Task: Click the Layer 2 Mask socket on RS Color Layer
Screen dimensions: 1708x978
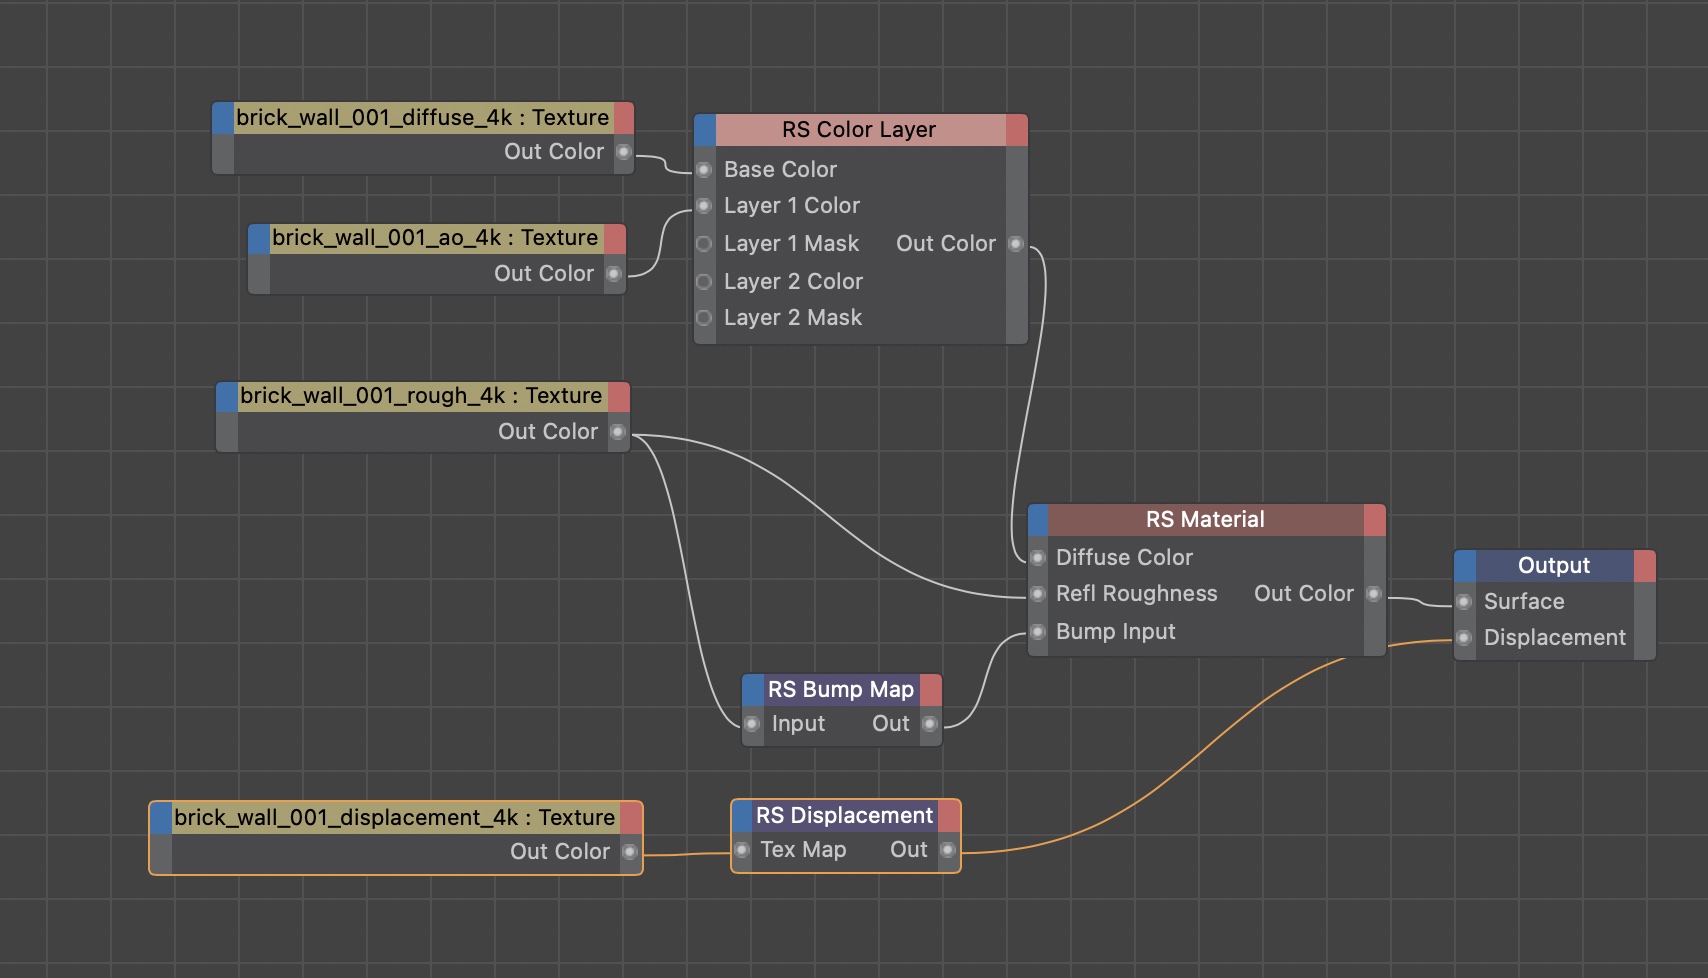Action: click(704, 317)
